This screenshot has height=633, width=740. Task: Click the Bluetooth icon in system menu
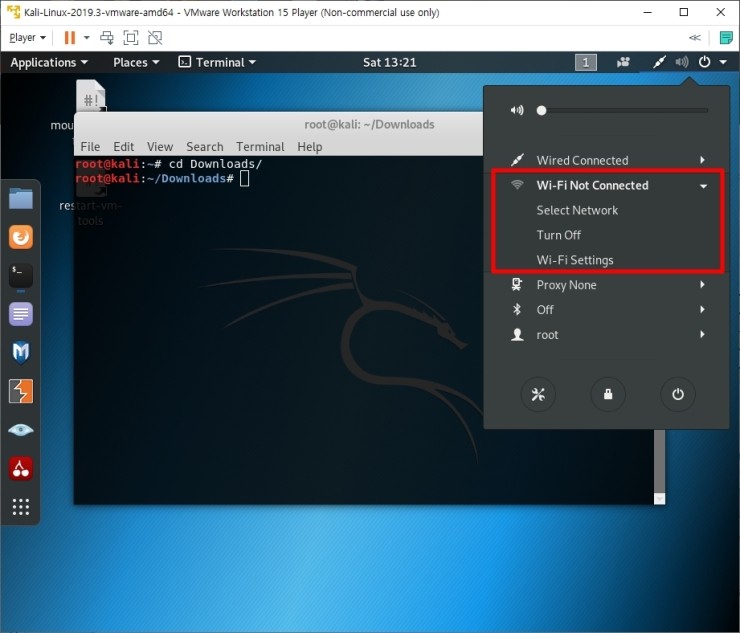[517, 310]
